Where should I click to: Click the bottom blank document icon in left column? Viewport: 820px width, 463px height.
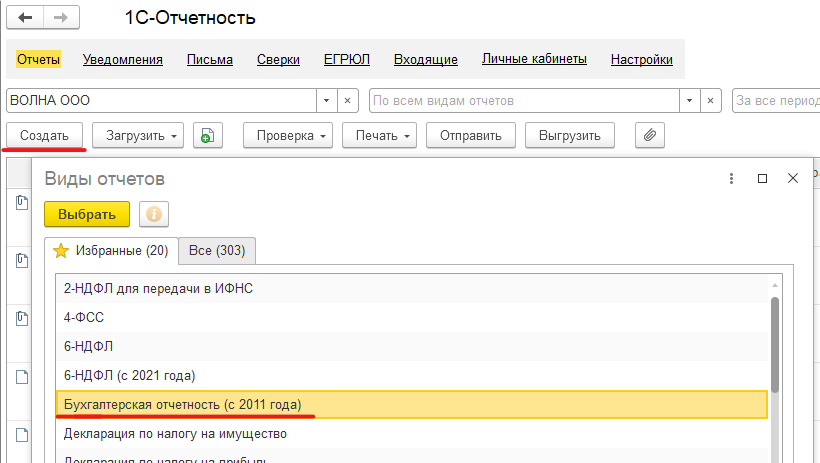point(21,435)
